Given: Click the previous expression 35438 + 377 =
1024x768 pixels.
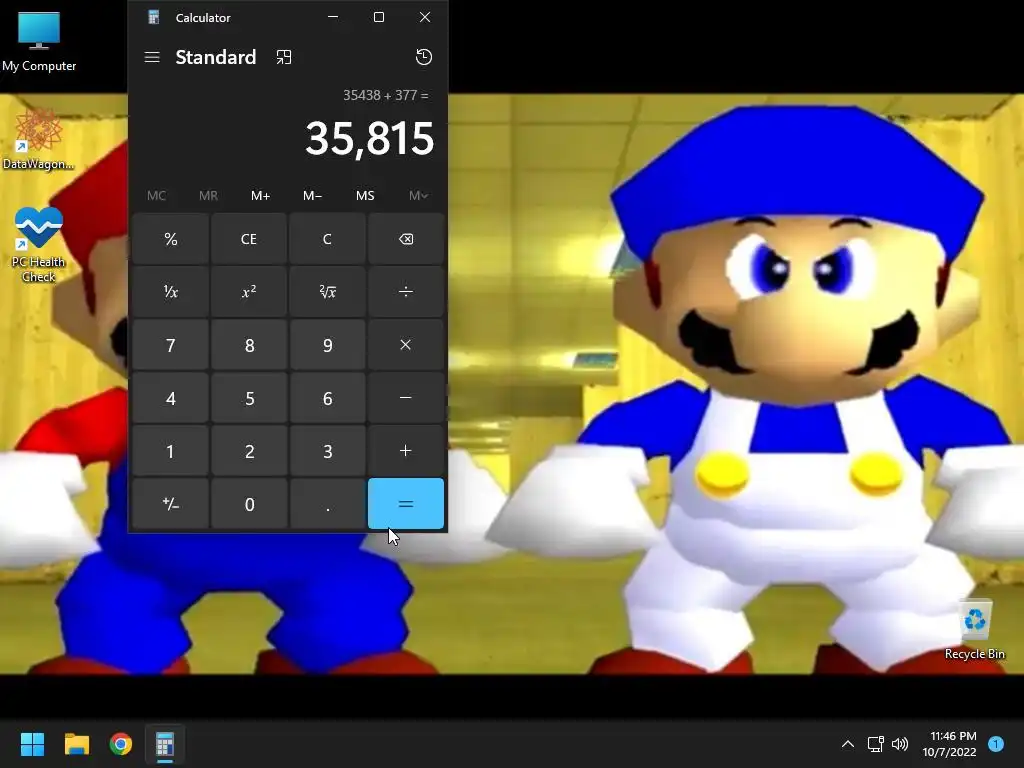Looking at the screenshot, I should [386, 95].
